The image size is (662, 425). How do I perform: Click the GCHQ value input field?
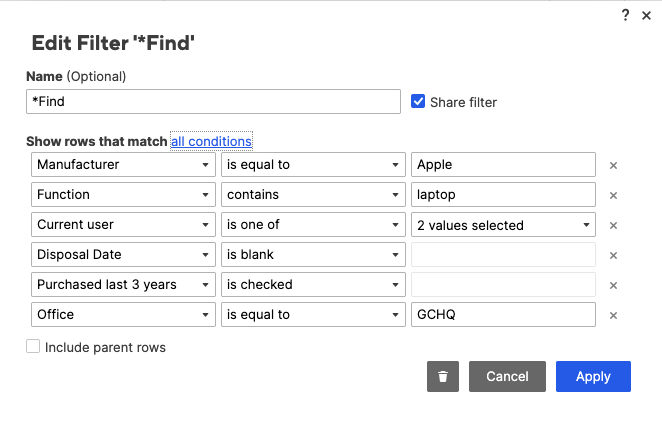click(x=503, y=315)
